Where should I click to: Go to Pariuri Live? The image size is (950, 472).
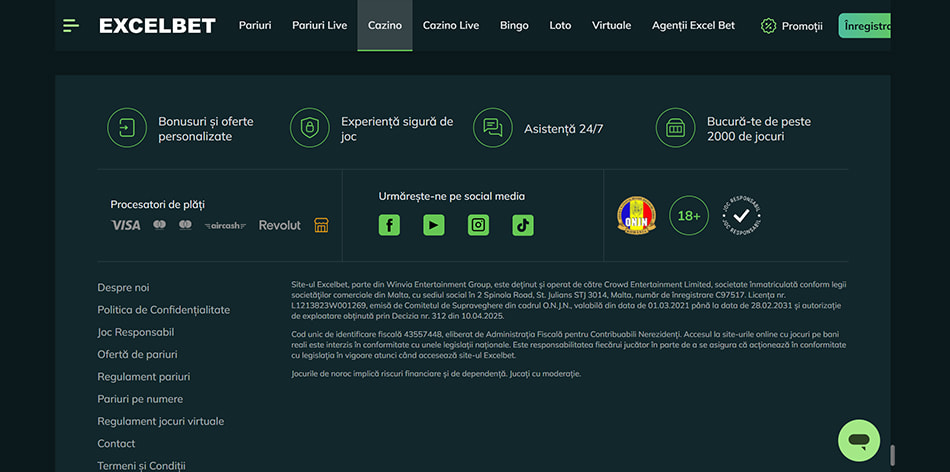click(x=320, y=25)
